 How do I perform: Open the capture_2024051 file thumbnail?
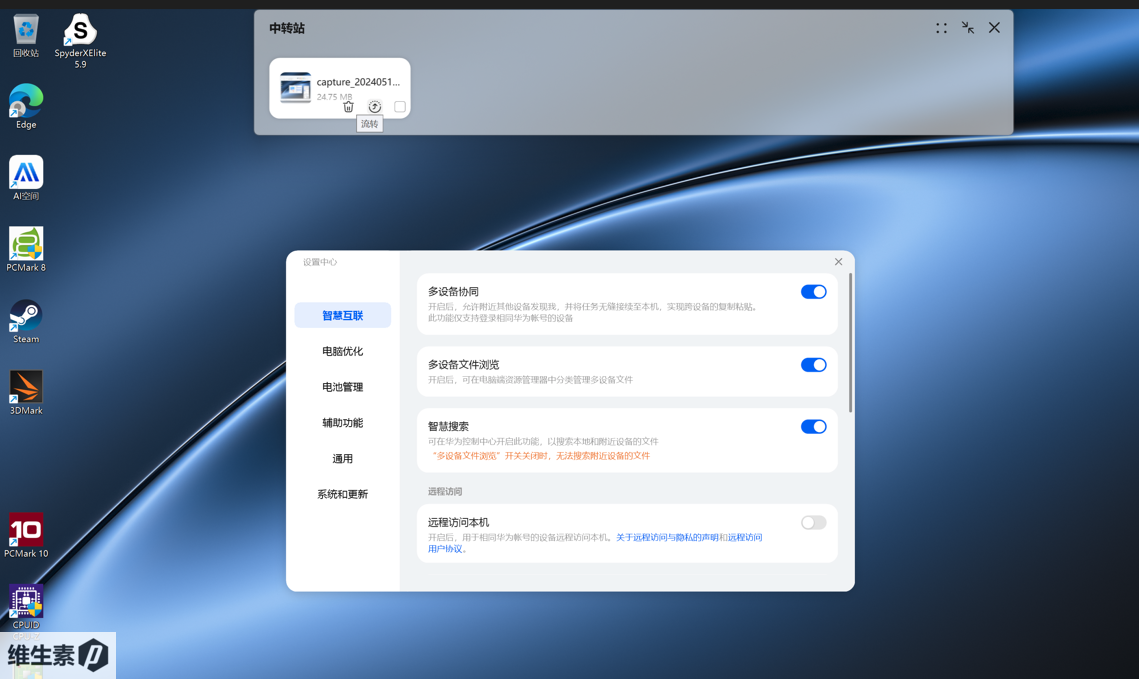(x=295, y=88)
